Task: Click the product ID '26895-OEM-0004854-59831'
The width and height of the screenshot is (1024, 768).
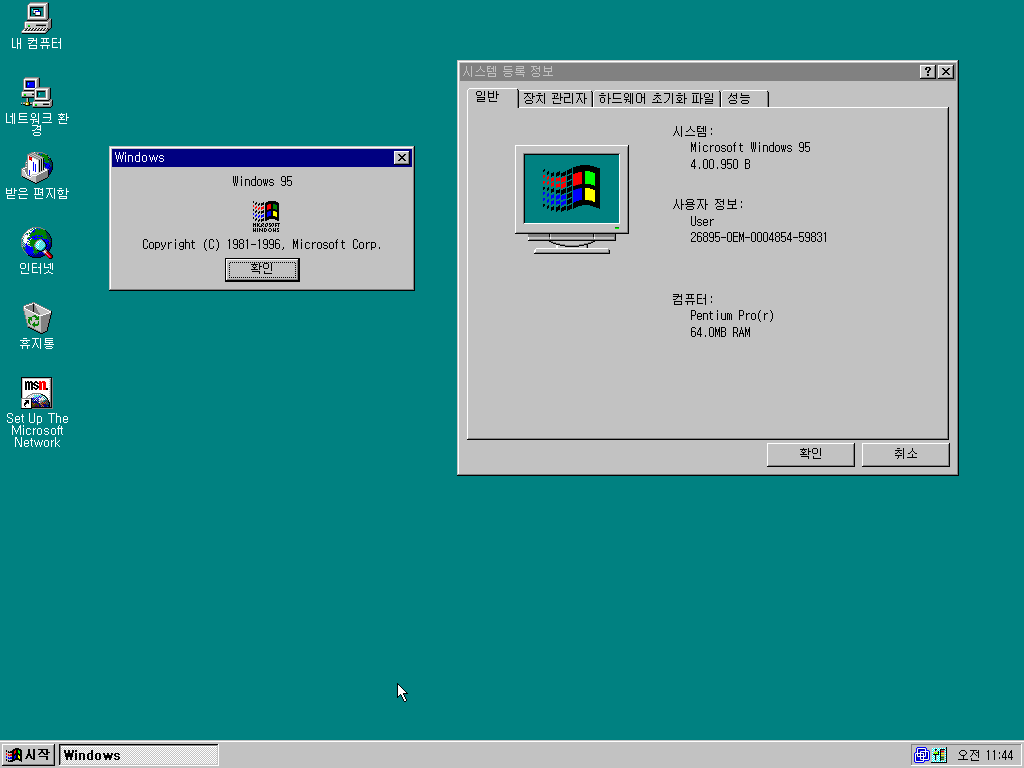Action: (x=758, y=238)
